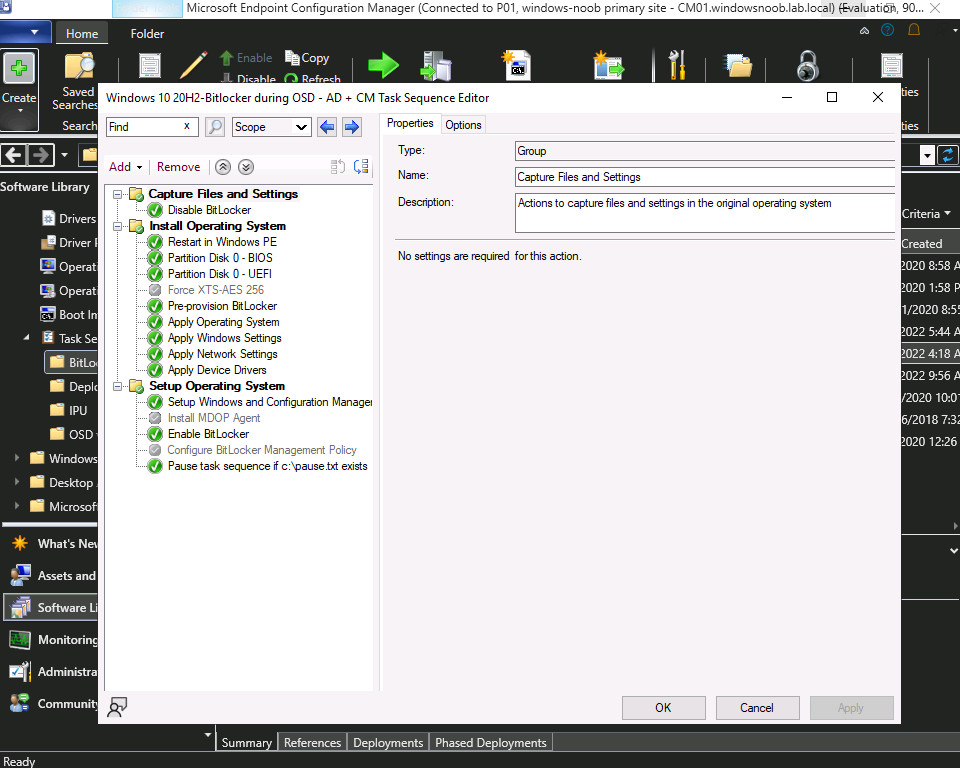Go to previous search result arrow

tap(327, 127)
